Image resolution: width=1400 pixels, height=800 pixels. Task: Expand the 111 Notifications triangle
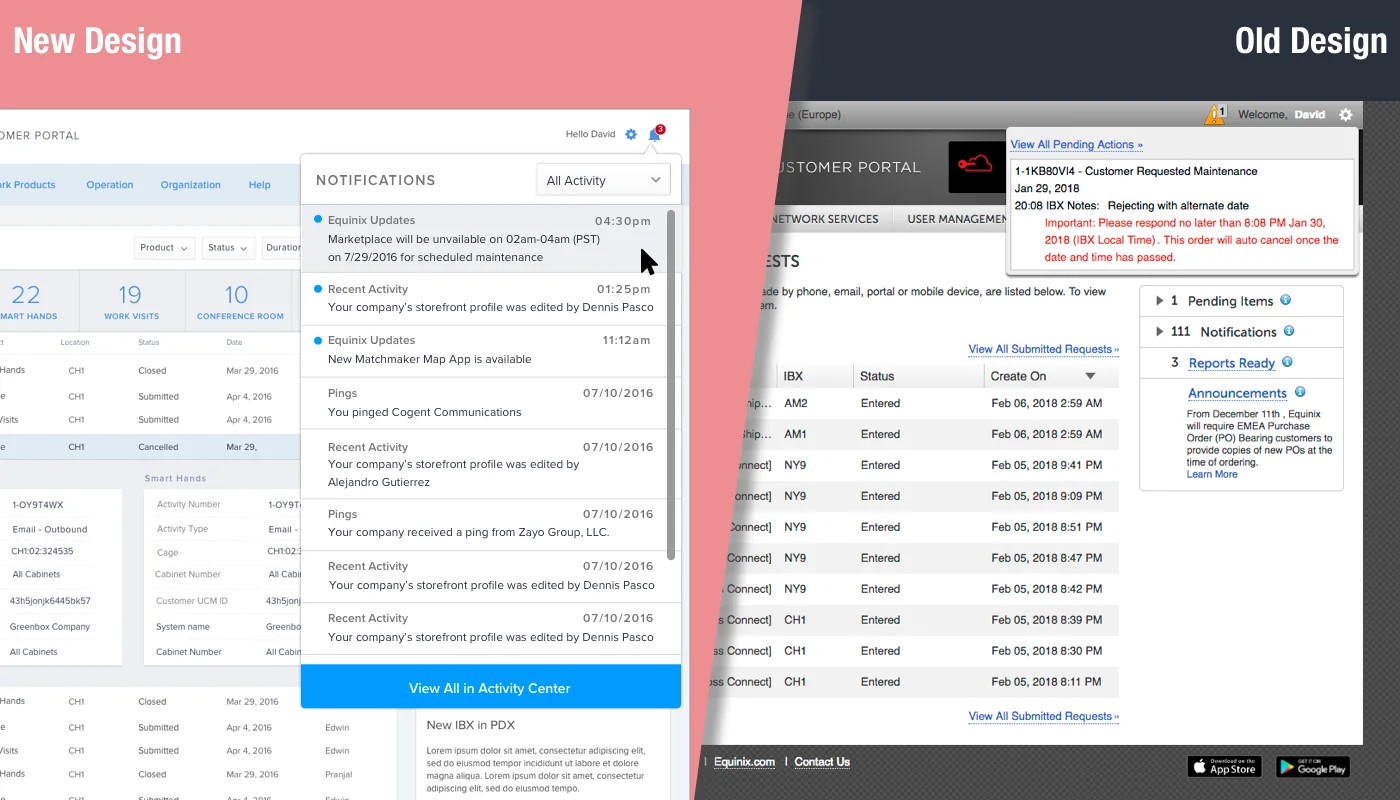(1159, 332)
